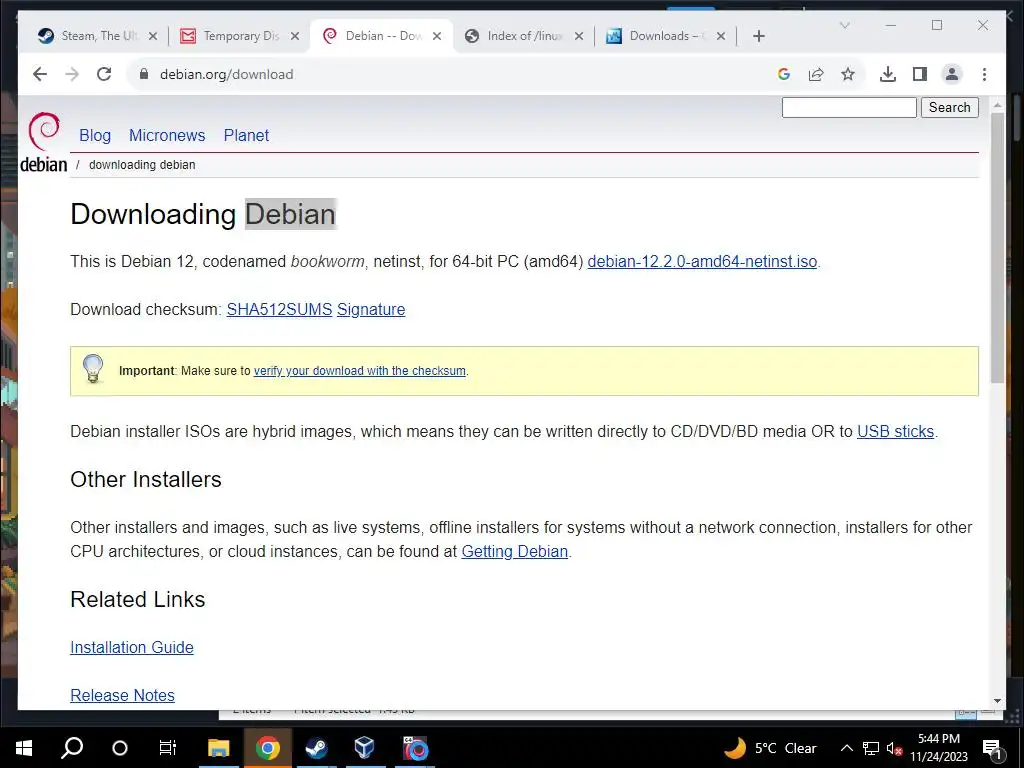Open the Signature link
The width and height of the screenshot is (1024, 768).
[x=371, y=309]
